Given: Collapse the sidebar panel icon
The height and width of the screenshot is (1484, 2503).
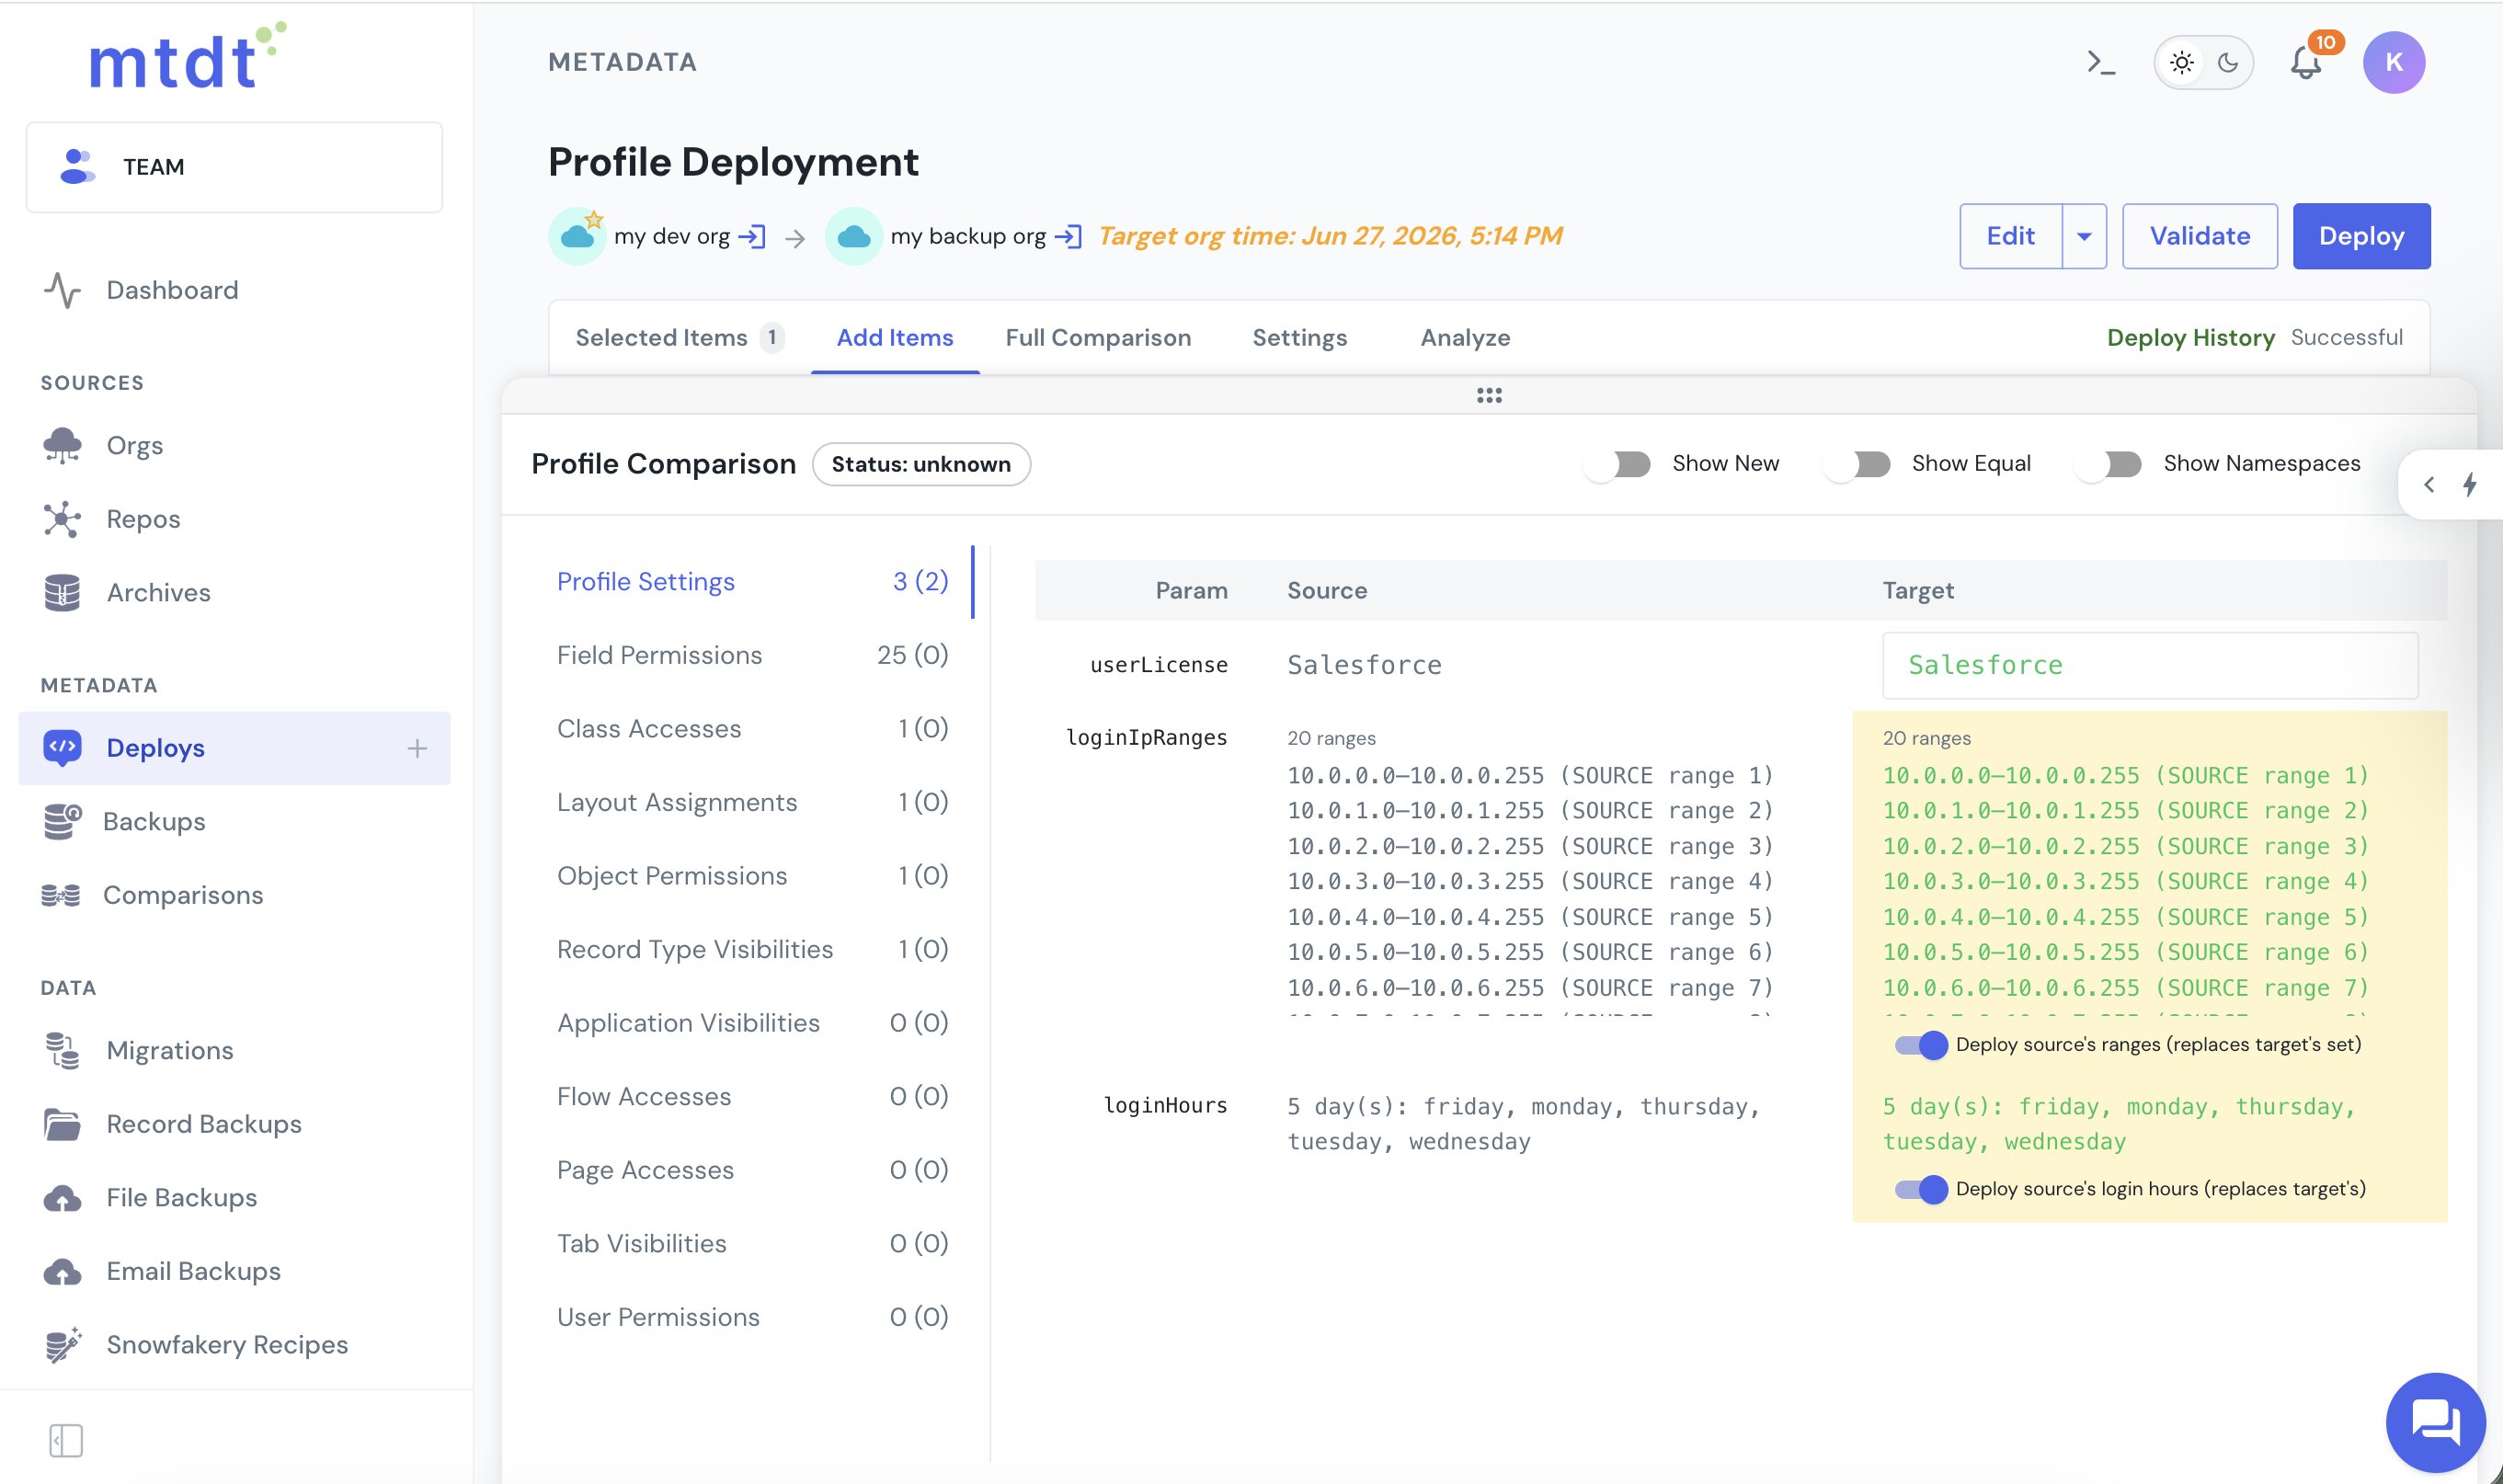Looking at the screenshot, I should [66, 1440].
